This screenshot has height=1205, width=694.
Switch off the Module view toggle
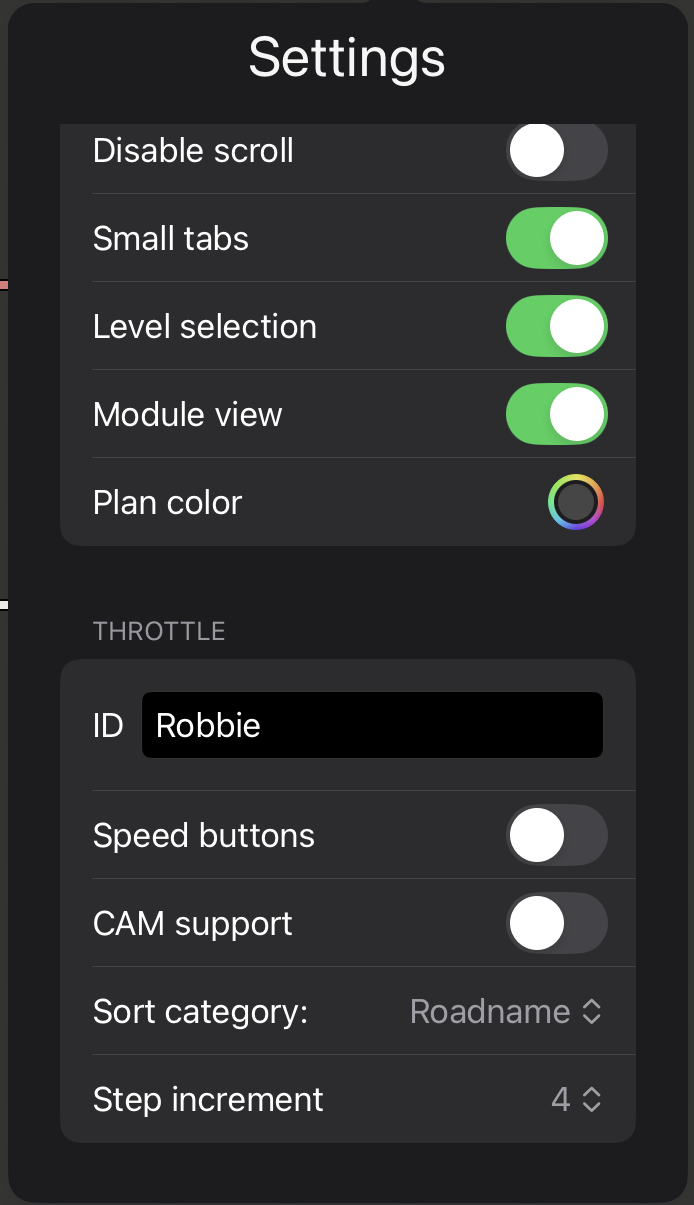pyautogui.click(x=556, y=415)
